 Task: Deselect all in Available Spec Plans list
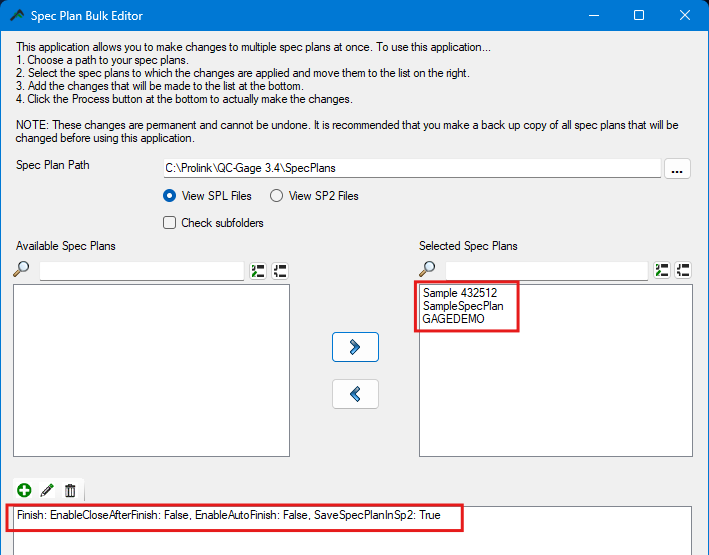(x=280, y=270)
